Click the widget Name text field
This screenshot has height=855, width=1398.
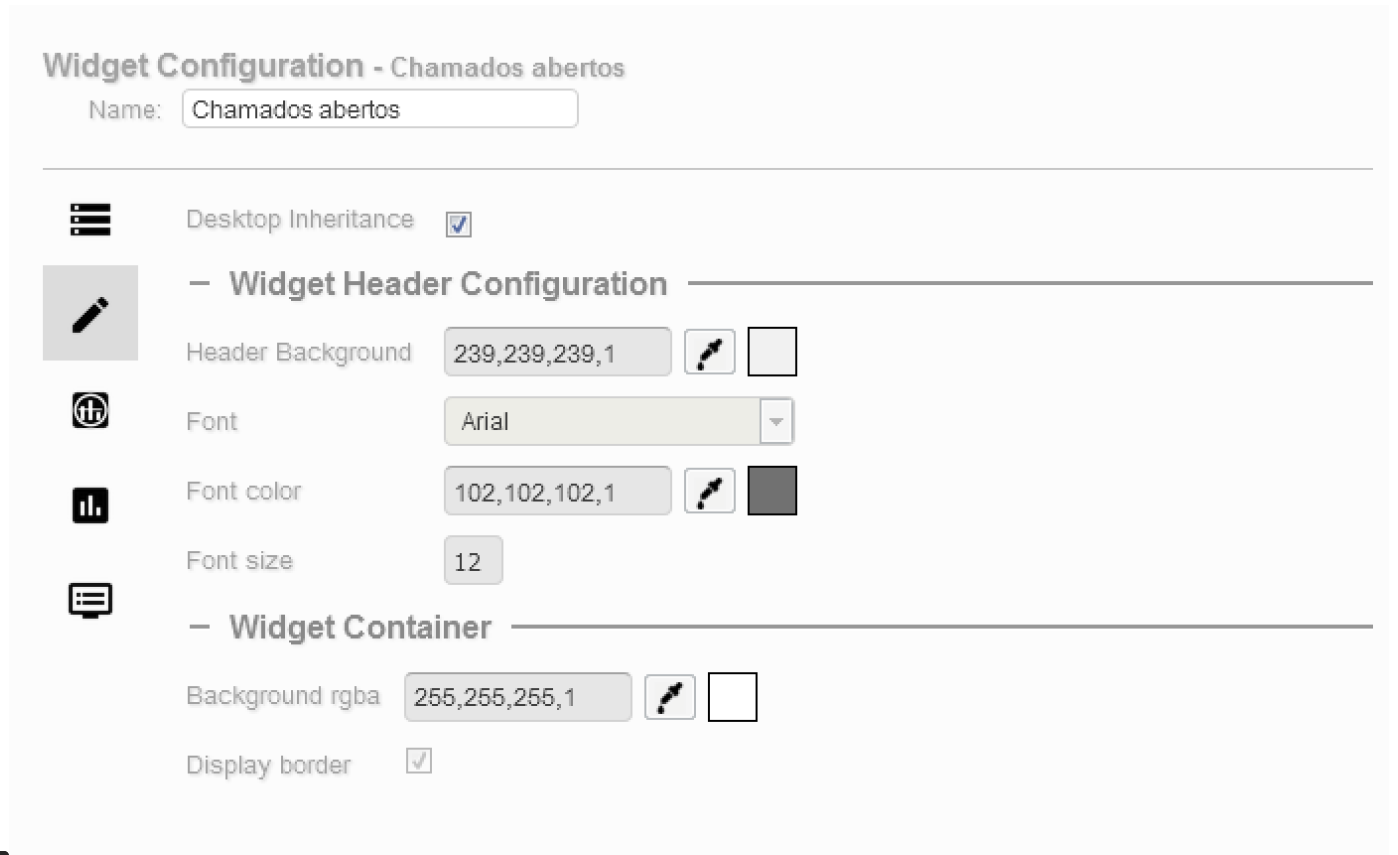(x=379, y=109)
